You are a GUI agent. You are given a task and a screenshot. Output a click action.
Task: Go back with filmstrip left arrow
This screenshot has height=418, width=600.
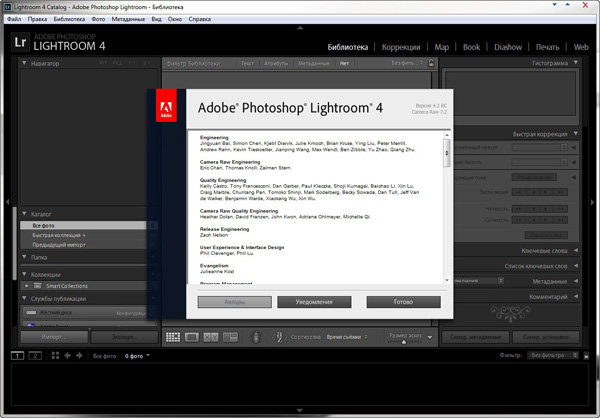point(68,356)
